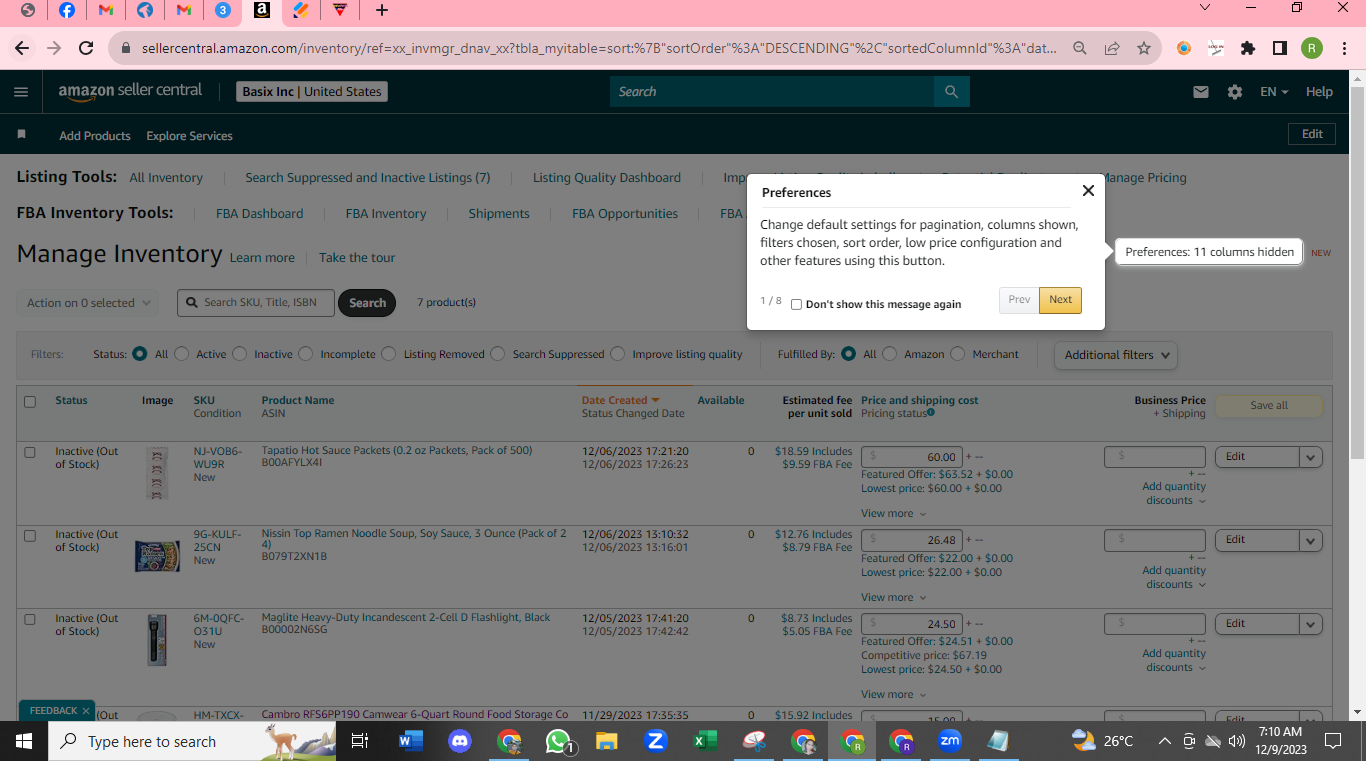This screenshot has height=761, width=1366.
Task: Close the Preferences popup with the X
Action: [1088, 190]
